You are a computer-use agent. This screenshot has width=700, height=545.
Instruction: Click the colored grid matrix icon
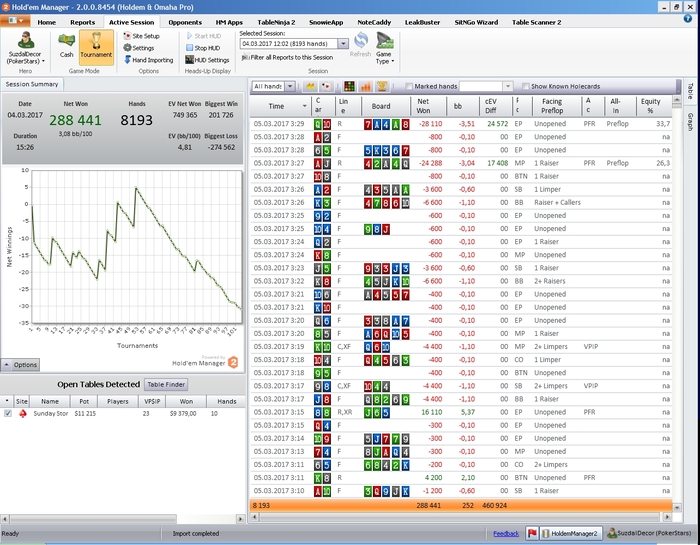coord(349,86)
